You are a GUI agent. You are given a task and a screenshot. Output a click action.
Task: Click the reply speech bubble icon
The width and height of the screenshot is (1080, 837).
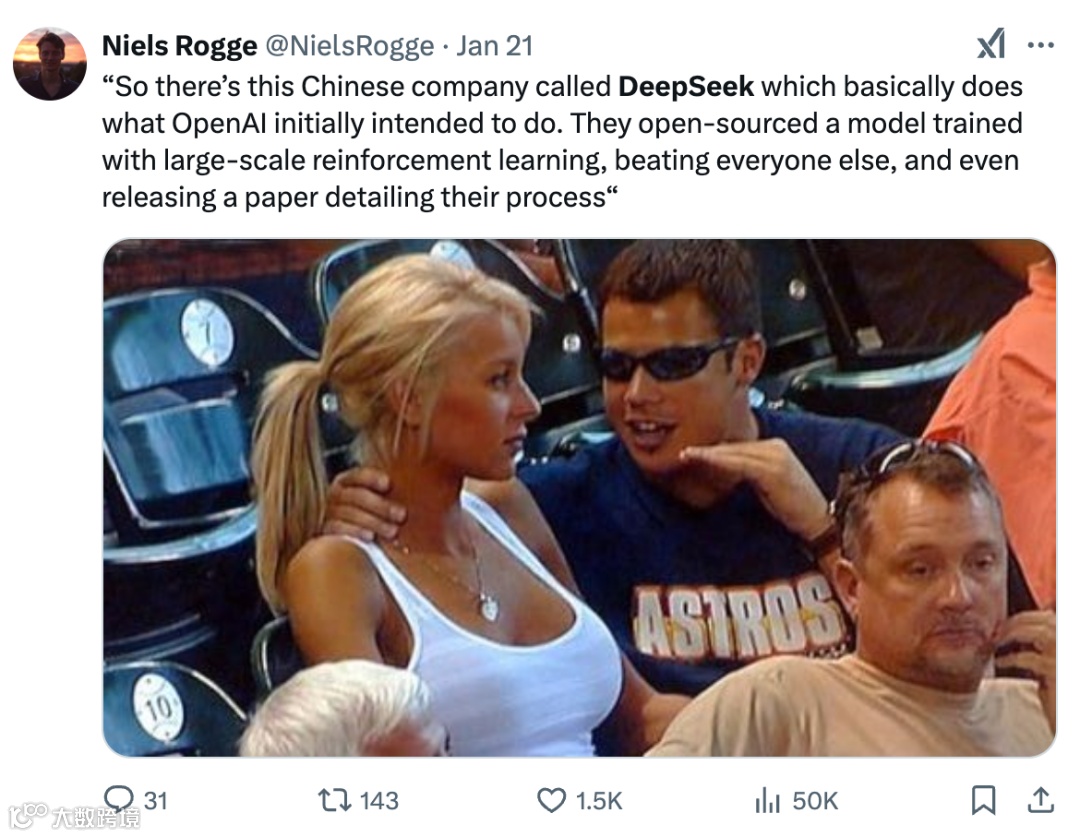pyautogui.click(x=118, y=799)
